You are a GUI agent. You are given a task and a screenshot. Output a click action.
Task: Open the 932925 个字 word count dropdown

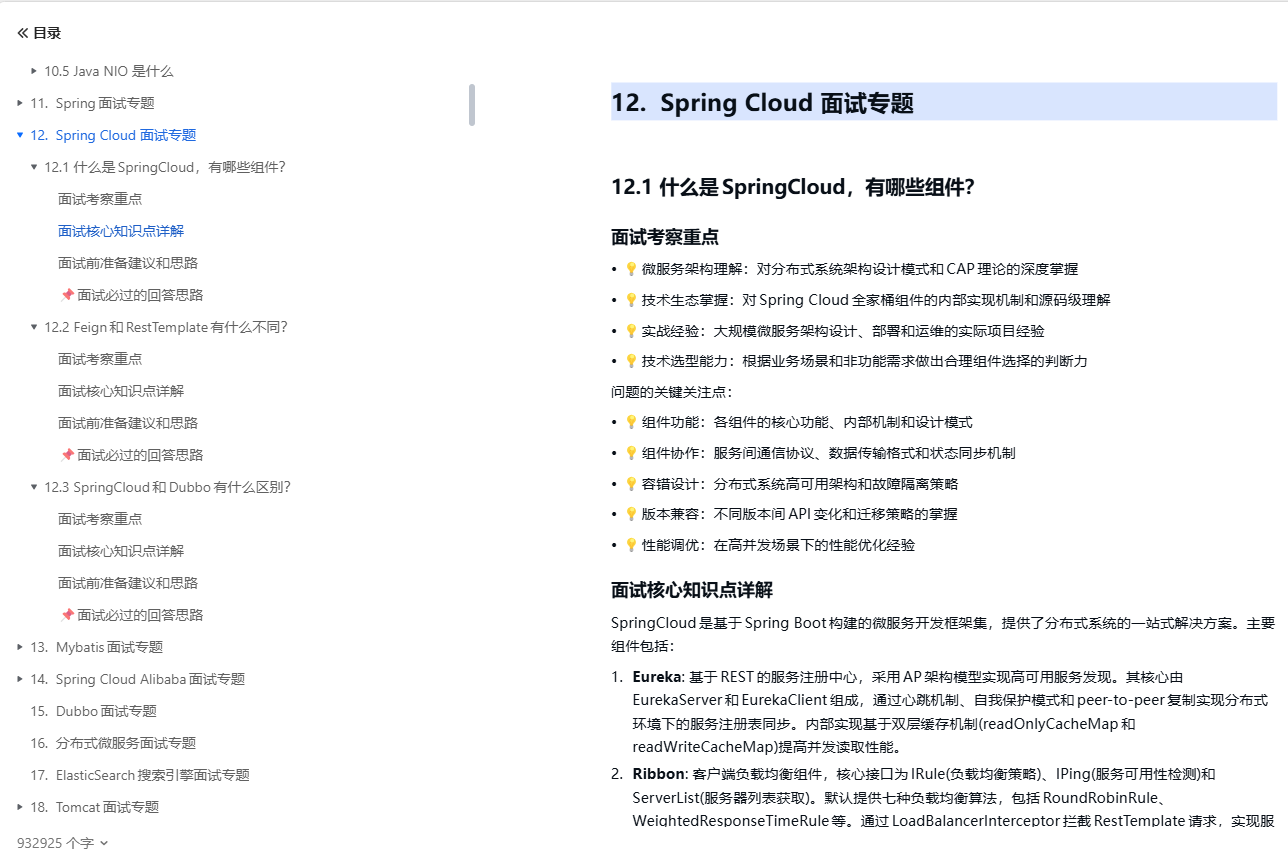(62, 843)
